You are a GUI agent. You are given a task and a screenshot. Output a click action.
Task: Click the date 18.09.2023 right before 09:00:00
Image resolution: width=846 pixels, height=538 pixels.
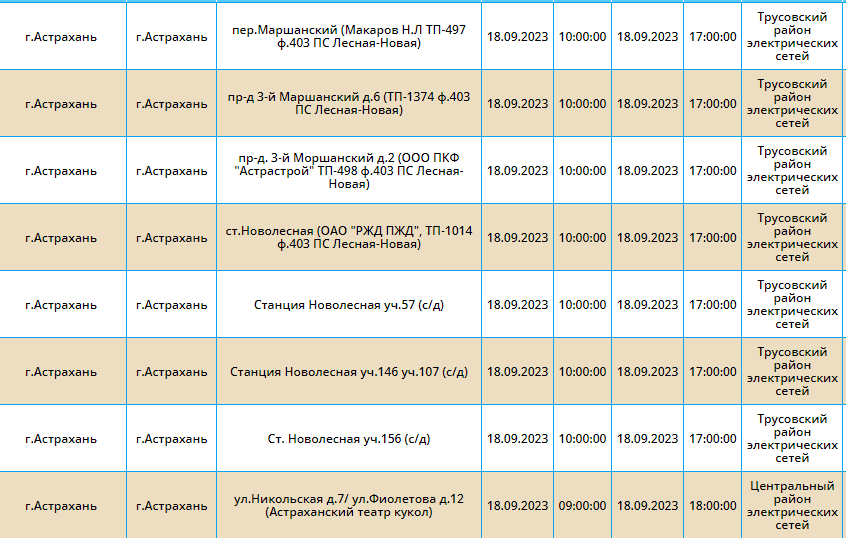coord(517,505)
